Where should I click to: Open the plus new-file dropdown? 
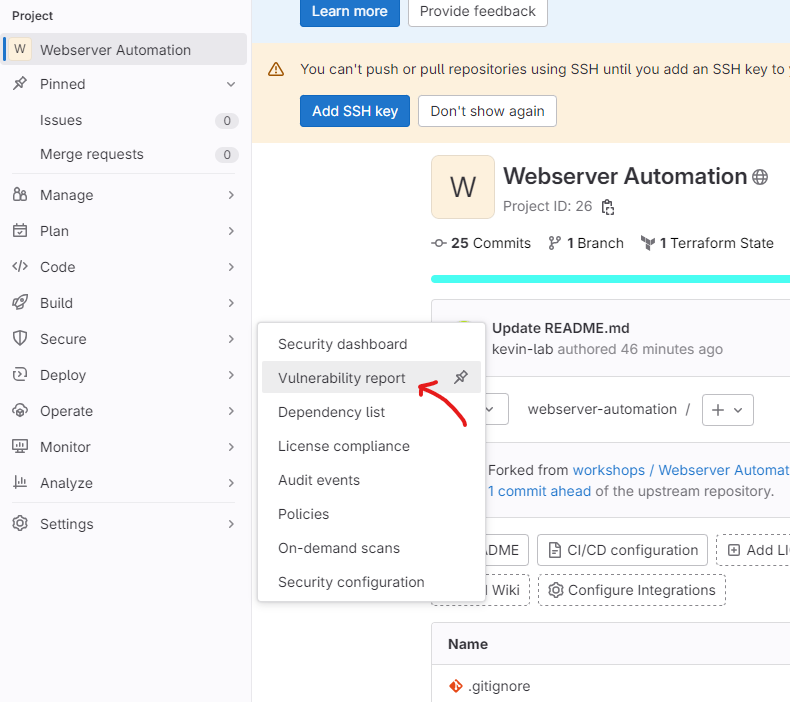click(728, 410)
